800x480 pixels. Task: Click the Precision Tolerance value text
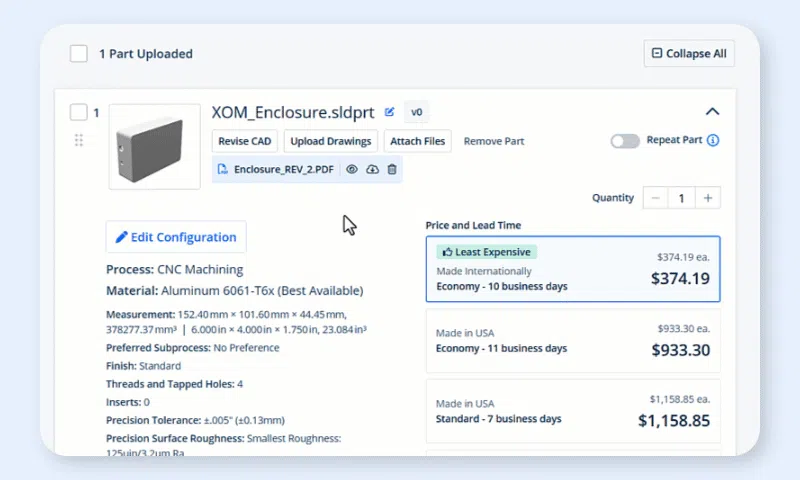click(x=244, y=420)
